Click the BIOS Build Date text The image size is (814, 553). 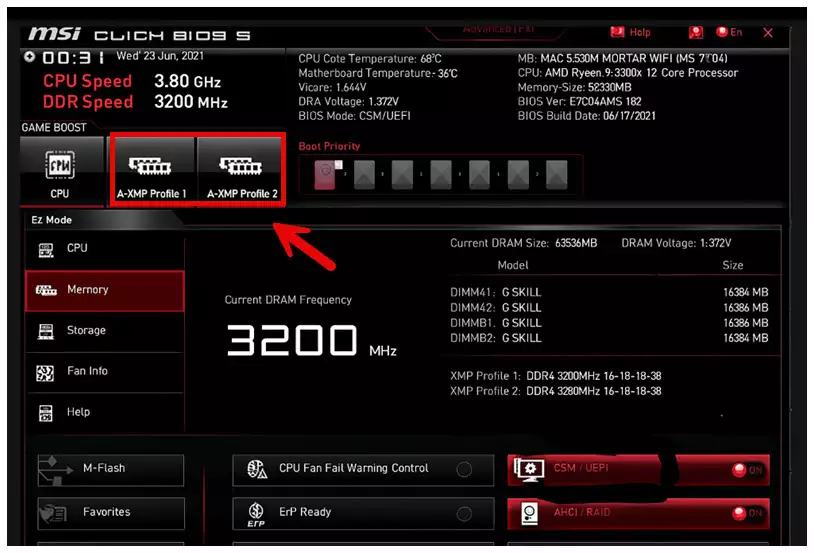tap(586, 116)
